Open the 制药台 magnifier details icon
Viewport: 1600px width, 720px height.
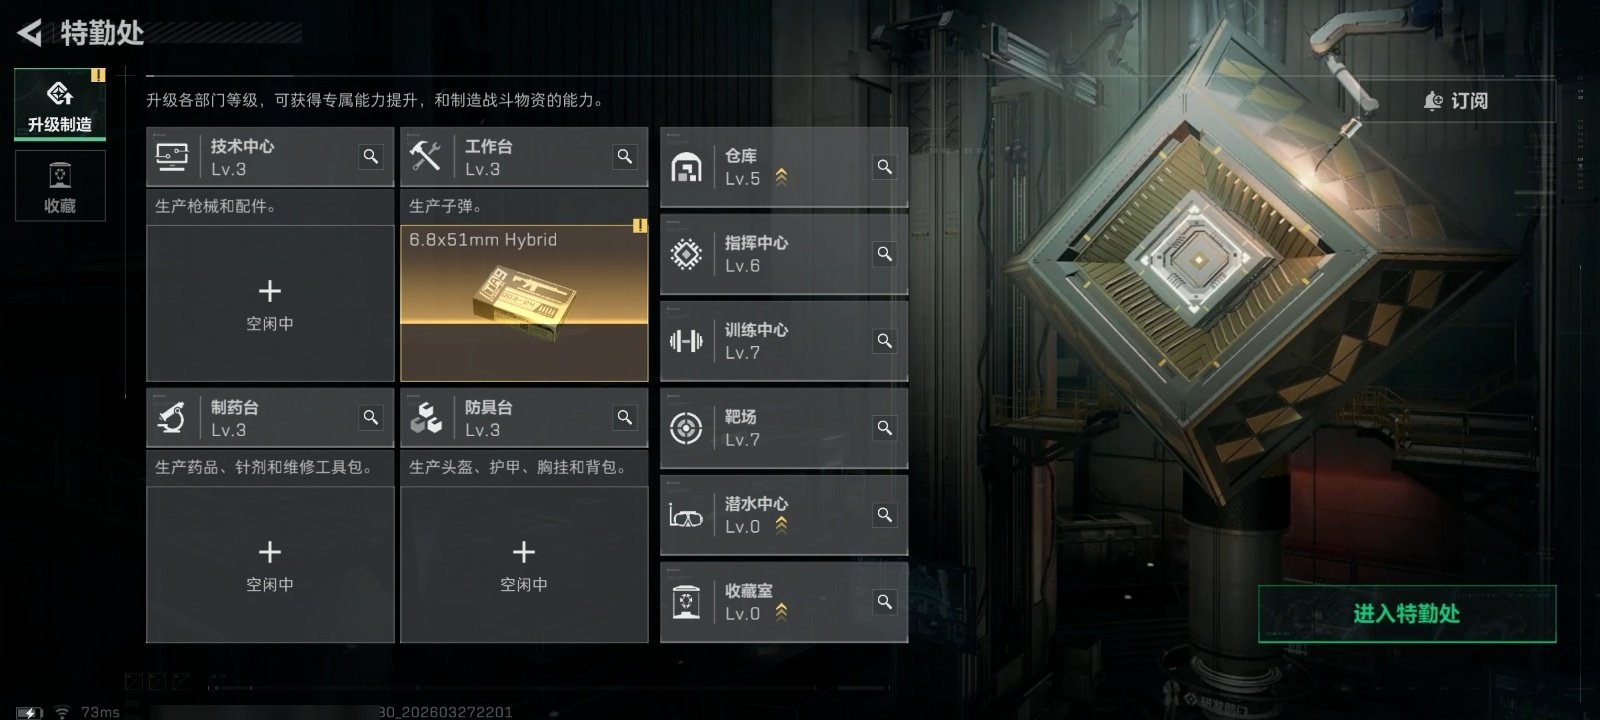(x=371, y=418)
